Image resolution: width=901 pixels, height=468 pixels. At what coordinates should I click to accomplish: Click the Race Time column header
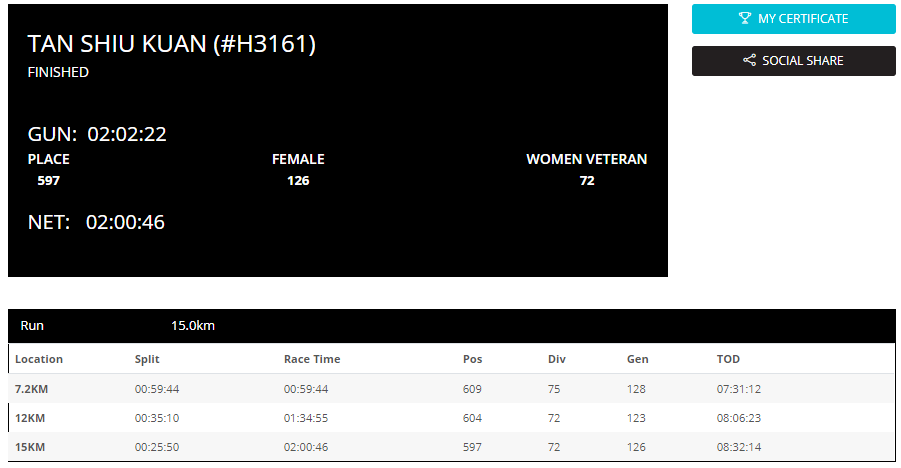[312, 359]
